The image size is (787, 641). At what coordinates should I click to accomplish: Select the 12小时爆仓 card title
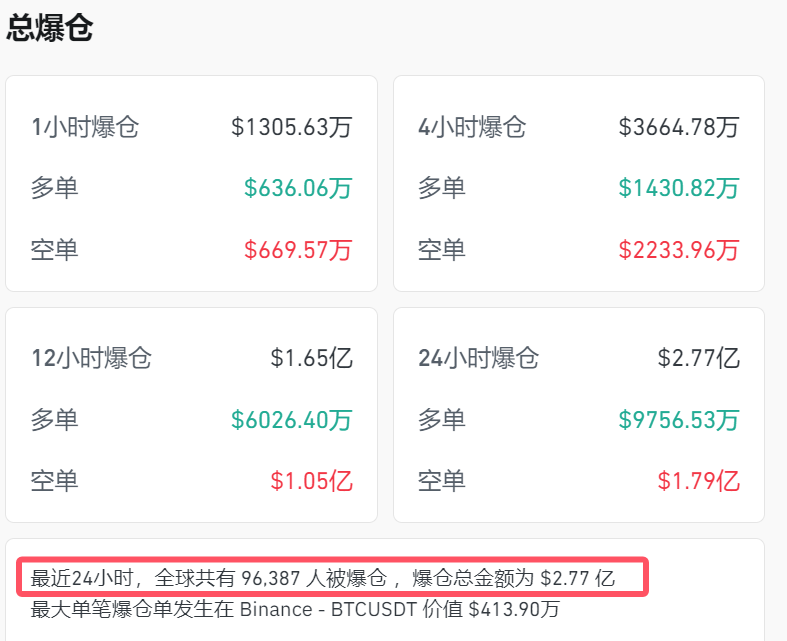pos(91,359)
